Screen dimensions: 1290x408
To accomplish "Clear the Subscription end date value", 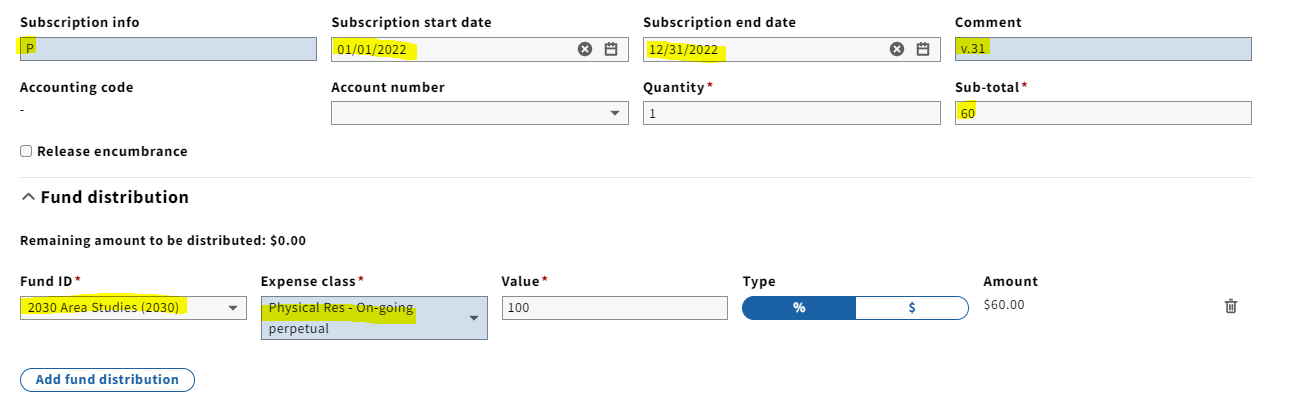I will coord(897,49).
